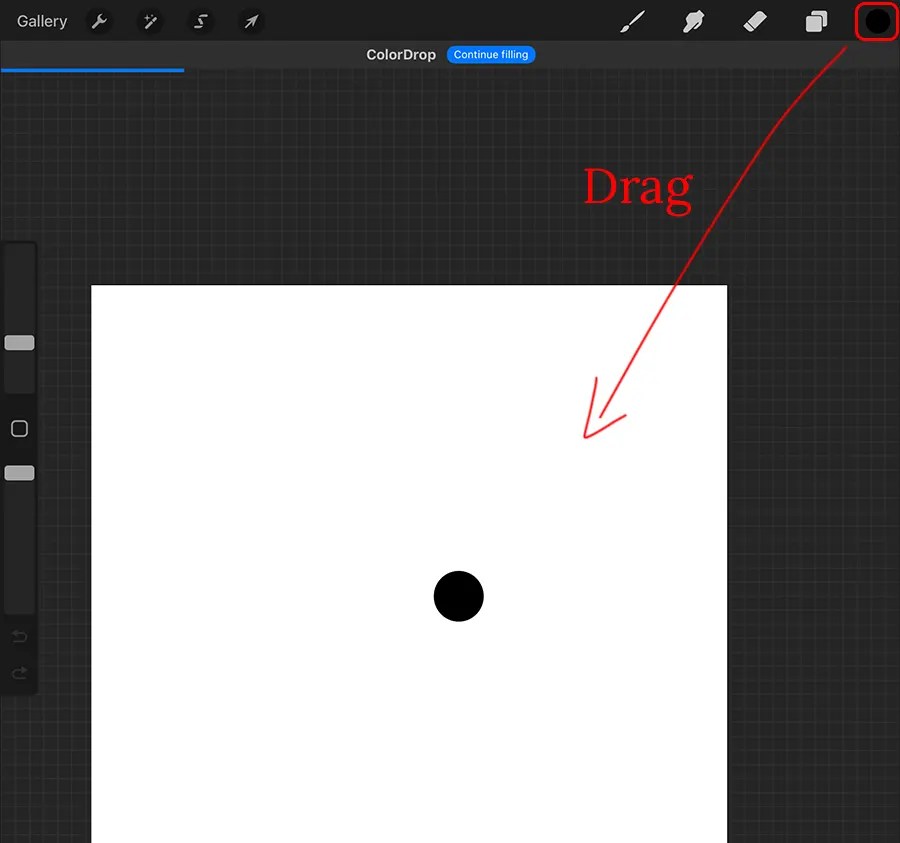
Task: Open the active color swatch
Action: (x=875, y=21)
